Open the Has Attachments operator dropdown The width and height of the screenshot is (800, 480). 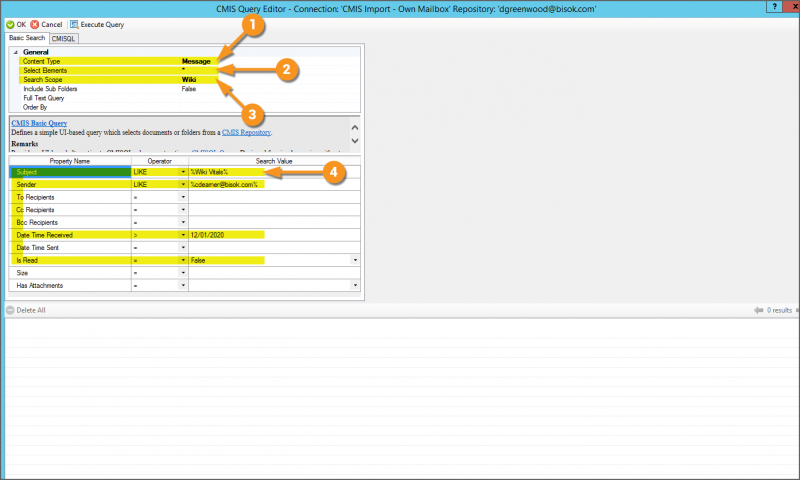(x=183, y=286)
